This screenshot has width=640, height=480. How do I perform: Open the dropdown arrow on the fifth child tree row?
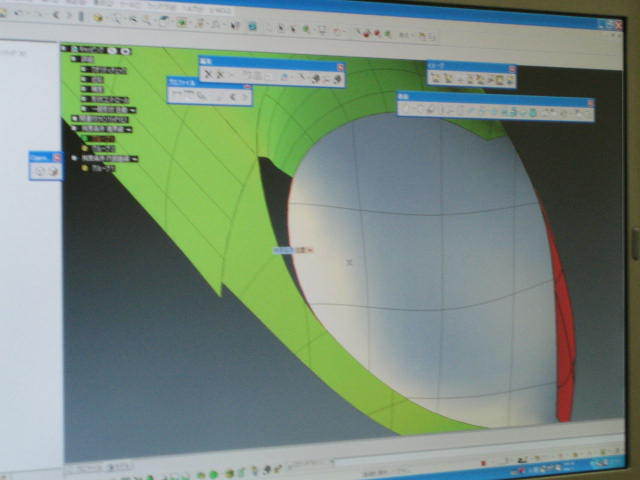132,110
